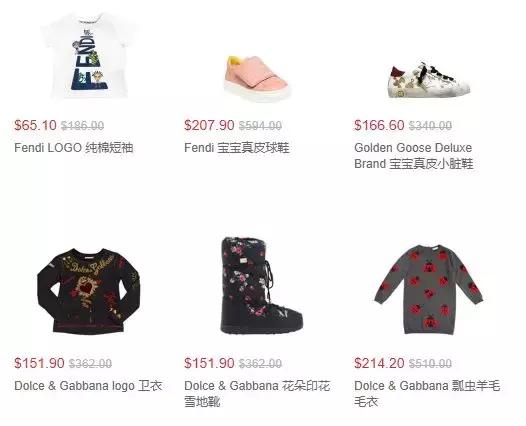This screenshot has width=526, height=426.
Task: Open the Fendi 宝宝真皮球鞋 product link
Action: [236, 148]
